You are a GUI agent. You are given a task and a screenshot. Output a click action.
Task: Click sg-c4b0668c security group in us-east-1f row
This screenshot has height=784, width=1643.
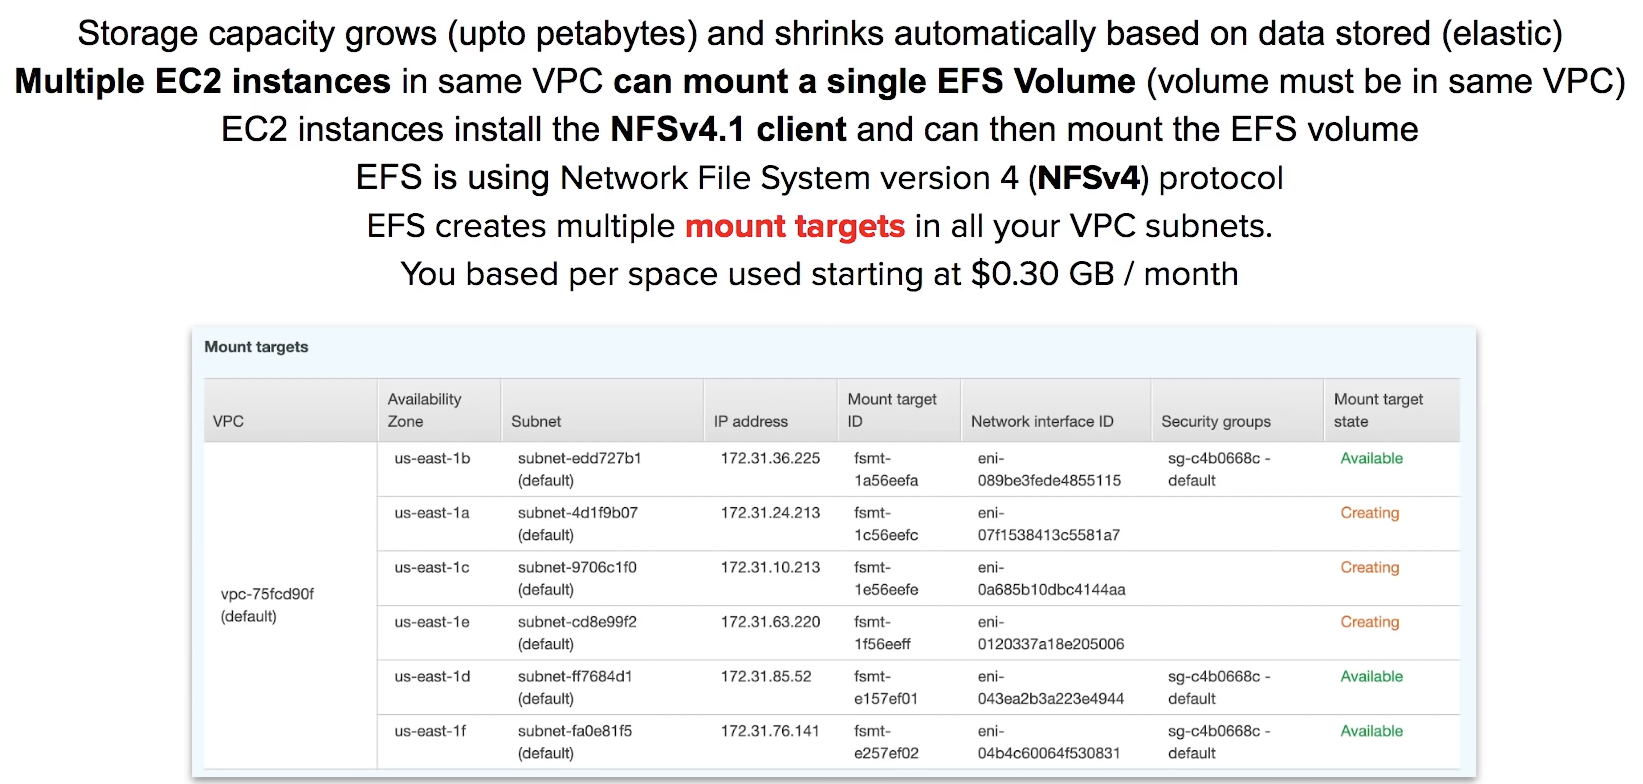point(1219,742)
